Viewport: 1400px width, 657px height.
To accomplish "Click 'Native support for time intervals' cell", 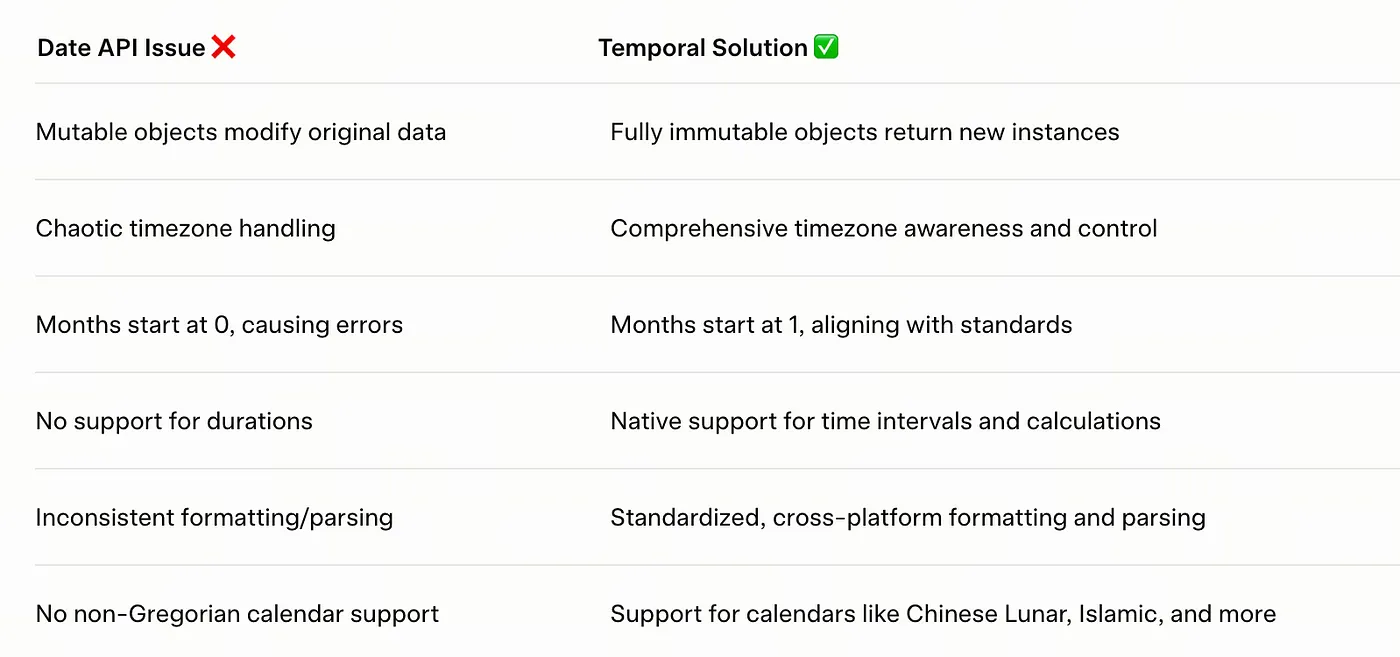I will (886, 421).
